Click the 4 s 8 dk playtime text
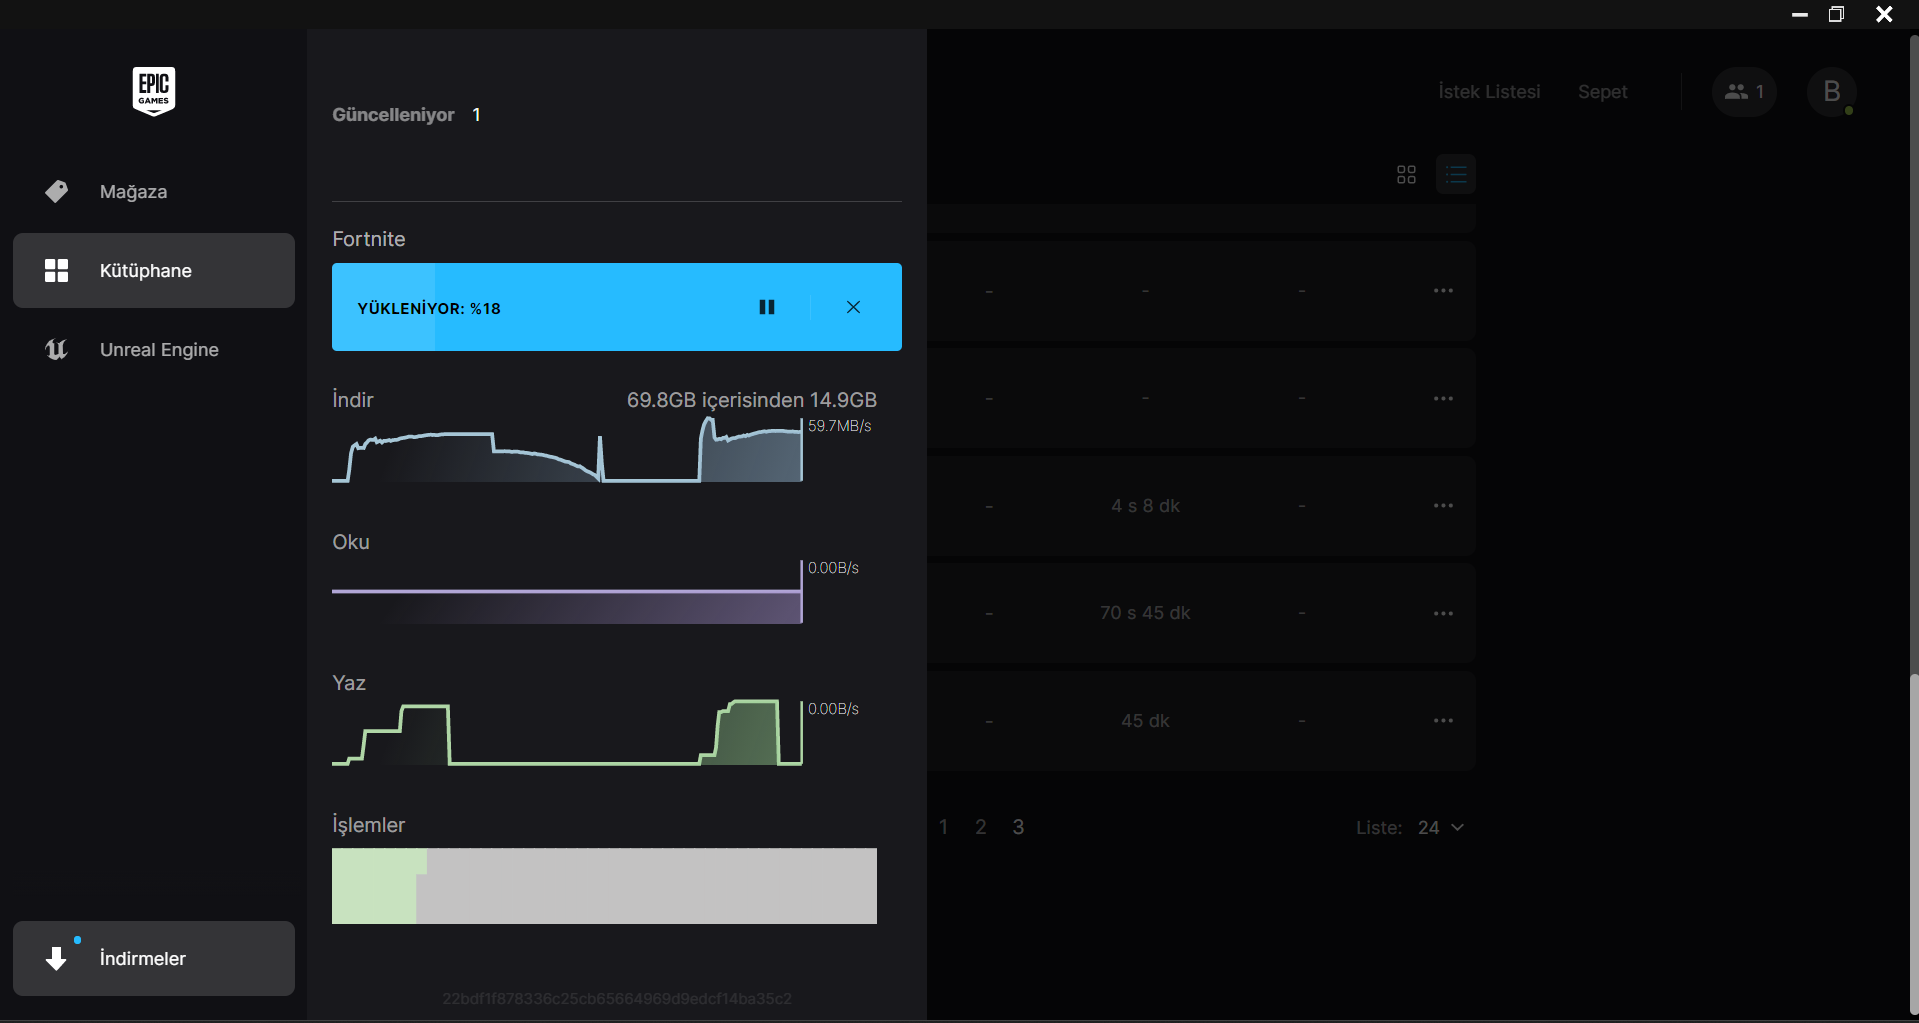1919x1023 pixels. tap(1145, 506)
